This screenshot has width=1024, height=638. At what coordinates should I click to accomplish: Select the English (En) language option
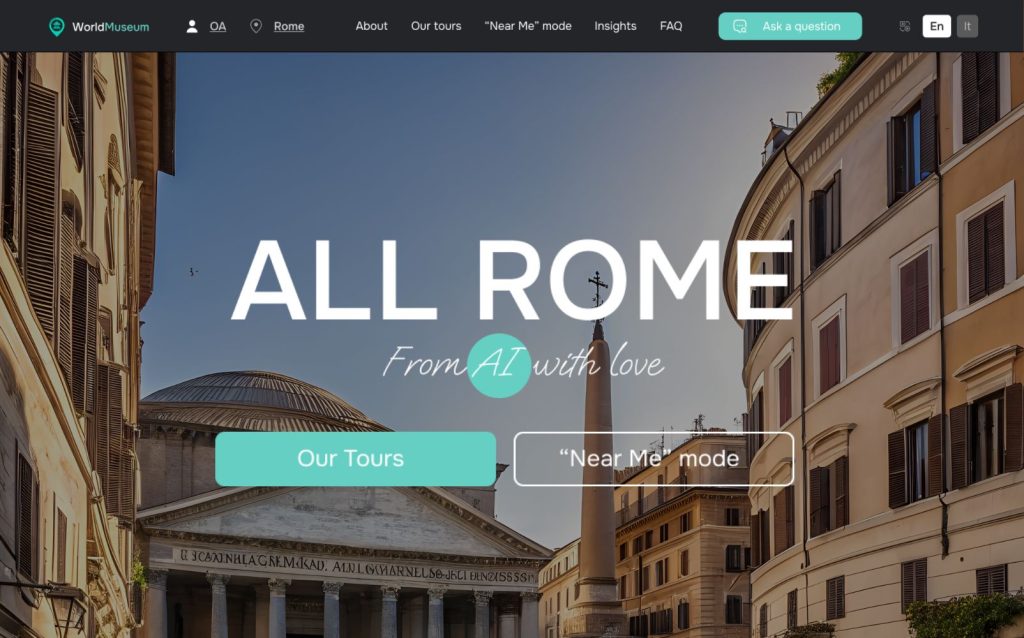(x=936, y=26)
